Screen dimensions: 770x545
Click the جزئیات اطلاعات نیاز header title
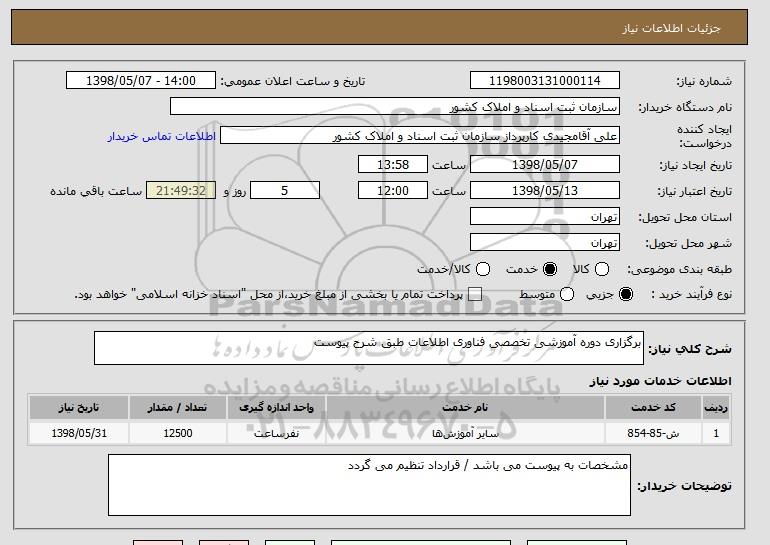[671, 28]
